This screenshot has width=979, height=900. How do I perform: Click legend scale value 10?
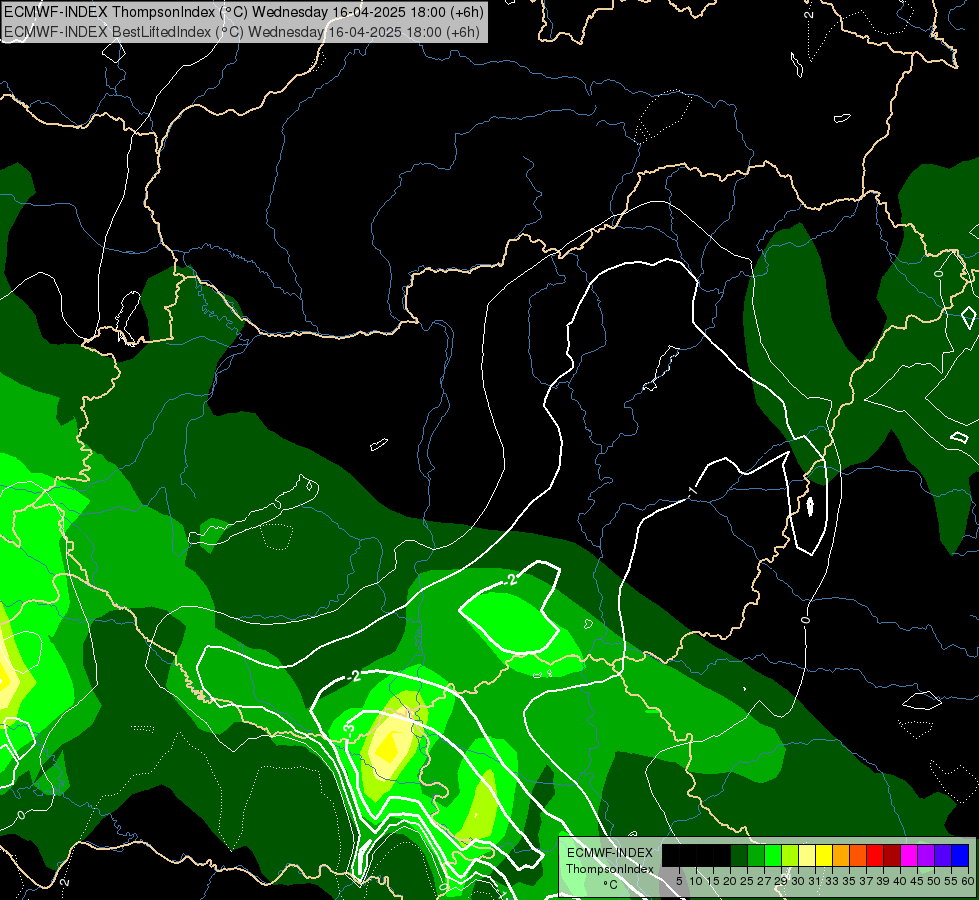[696, 881]
